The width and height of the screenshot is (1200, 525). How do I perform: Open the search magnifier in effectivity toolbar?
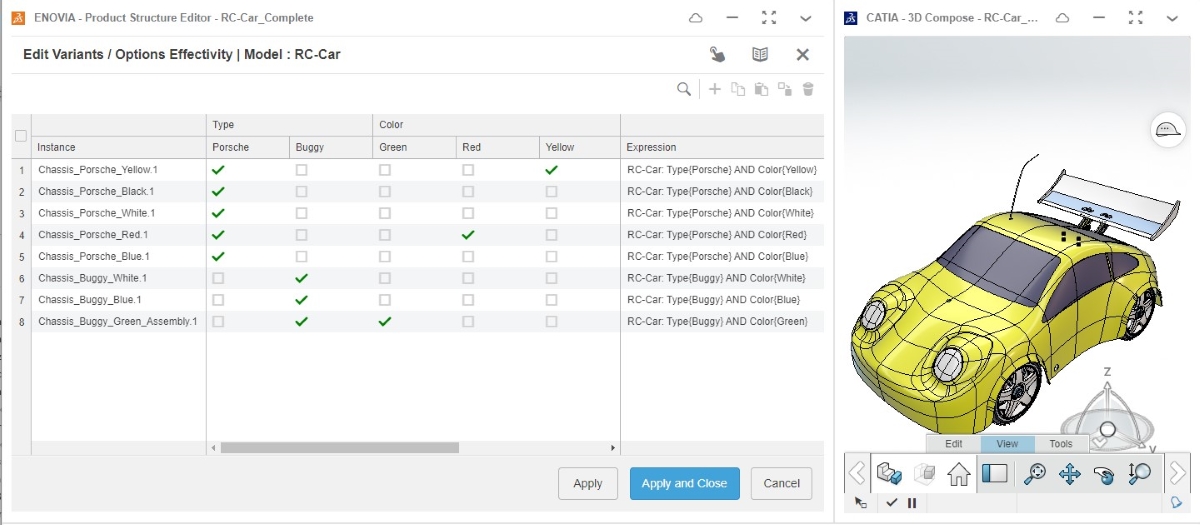click(684, 89)
